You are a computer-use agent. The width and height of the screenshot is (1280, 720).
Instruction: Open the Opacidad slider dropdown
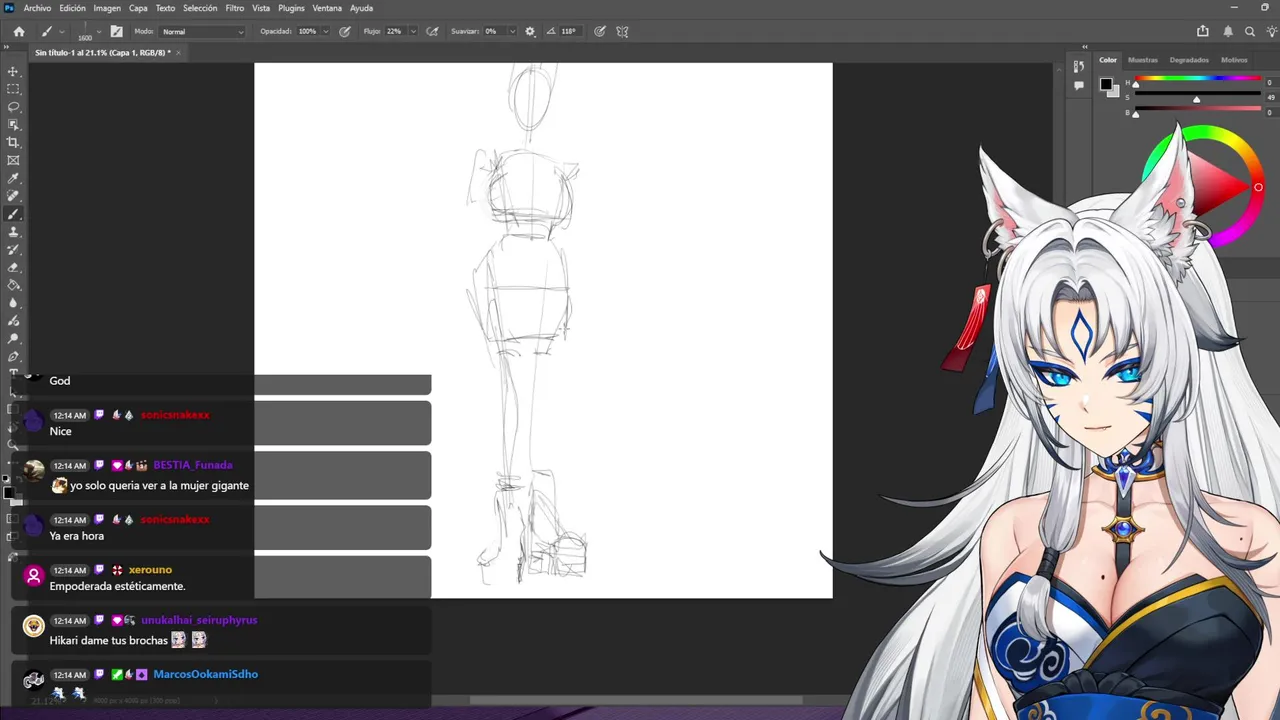326,31
